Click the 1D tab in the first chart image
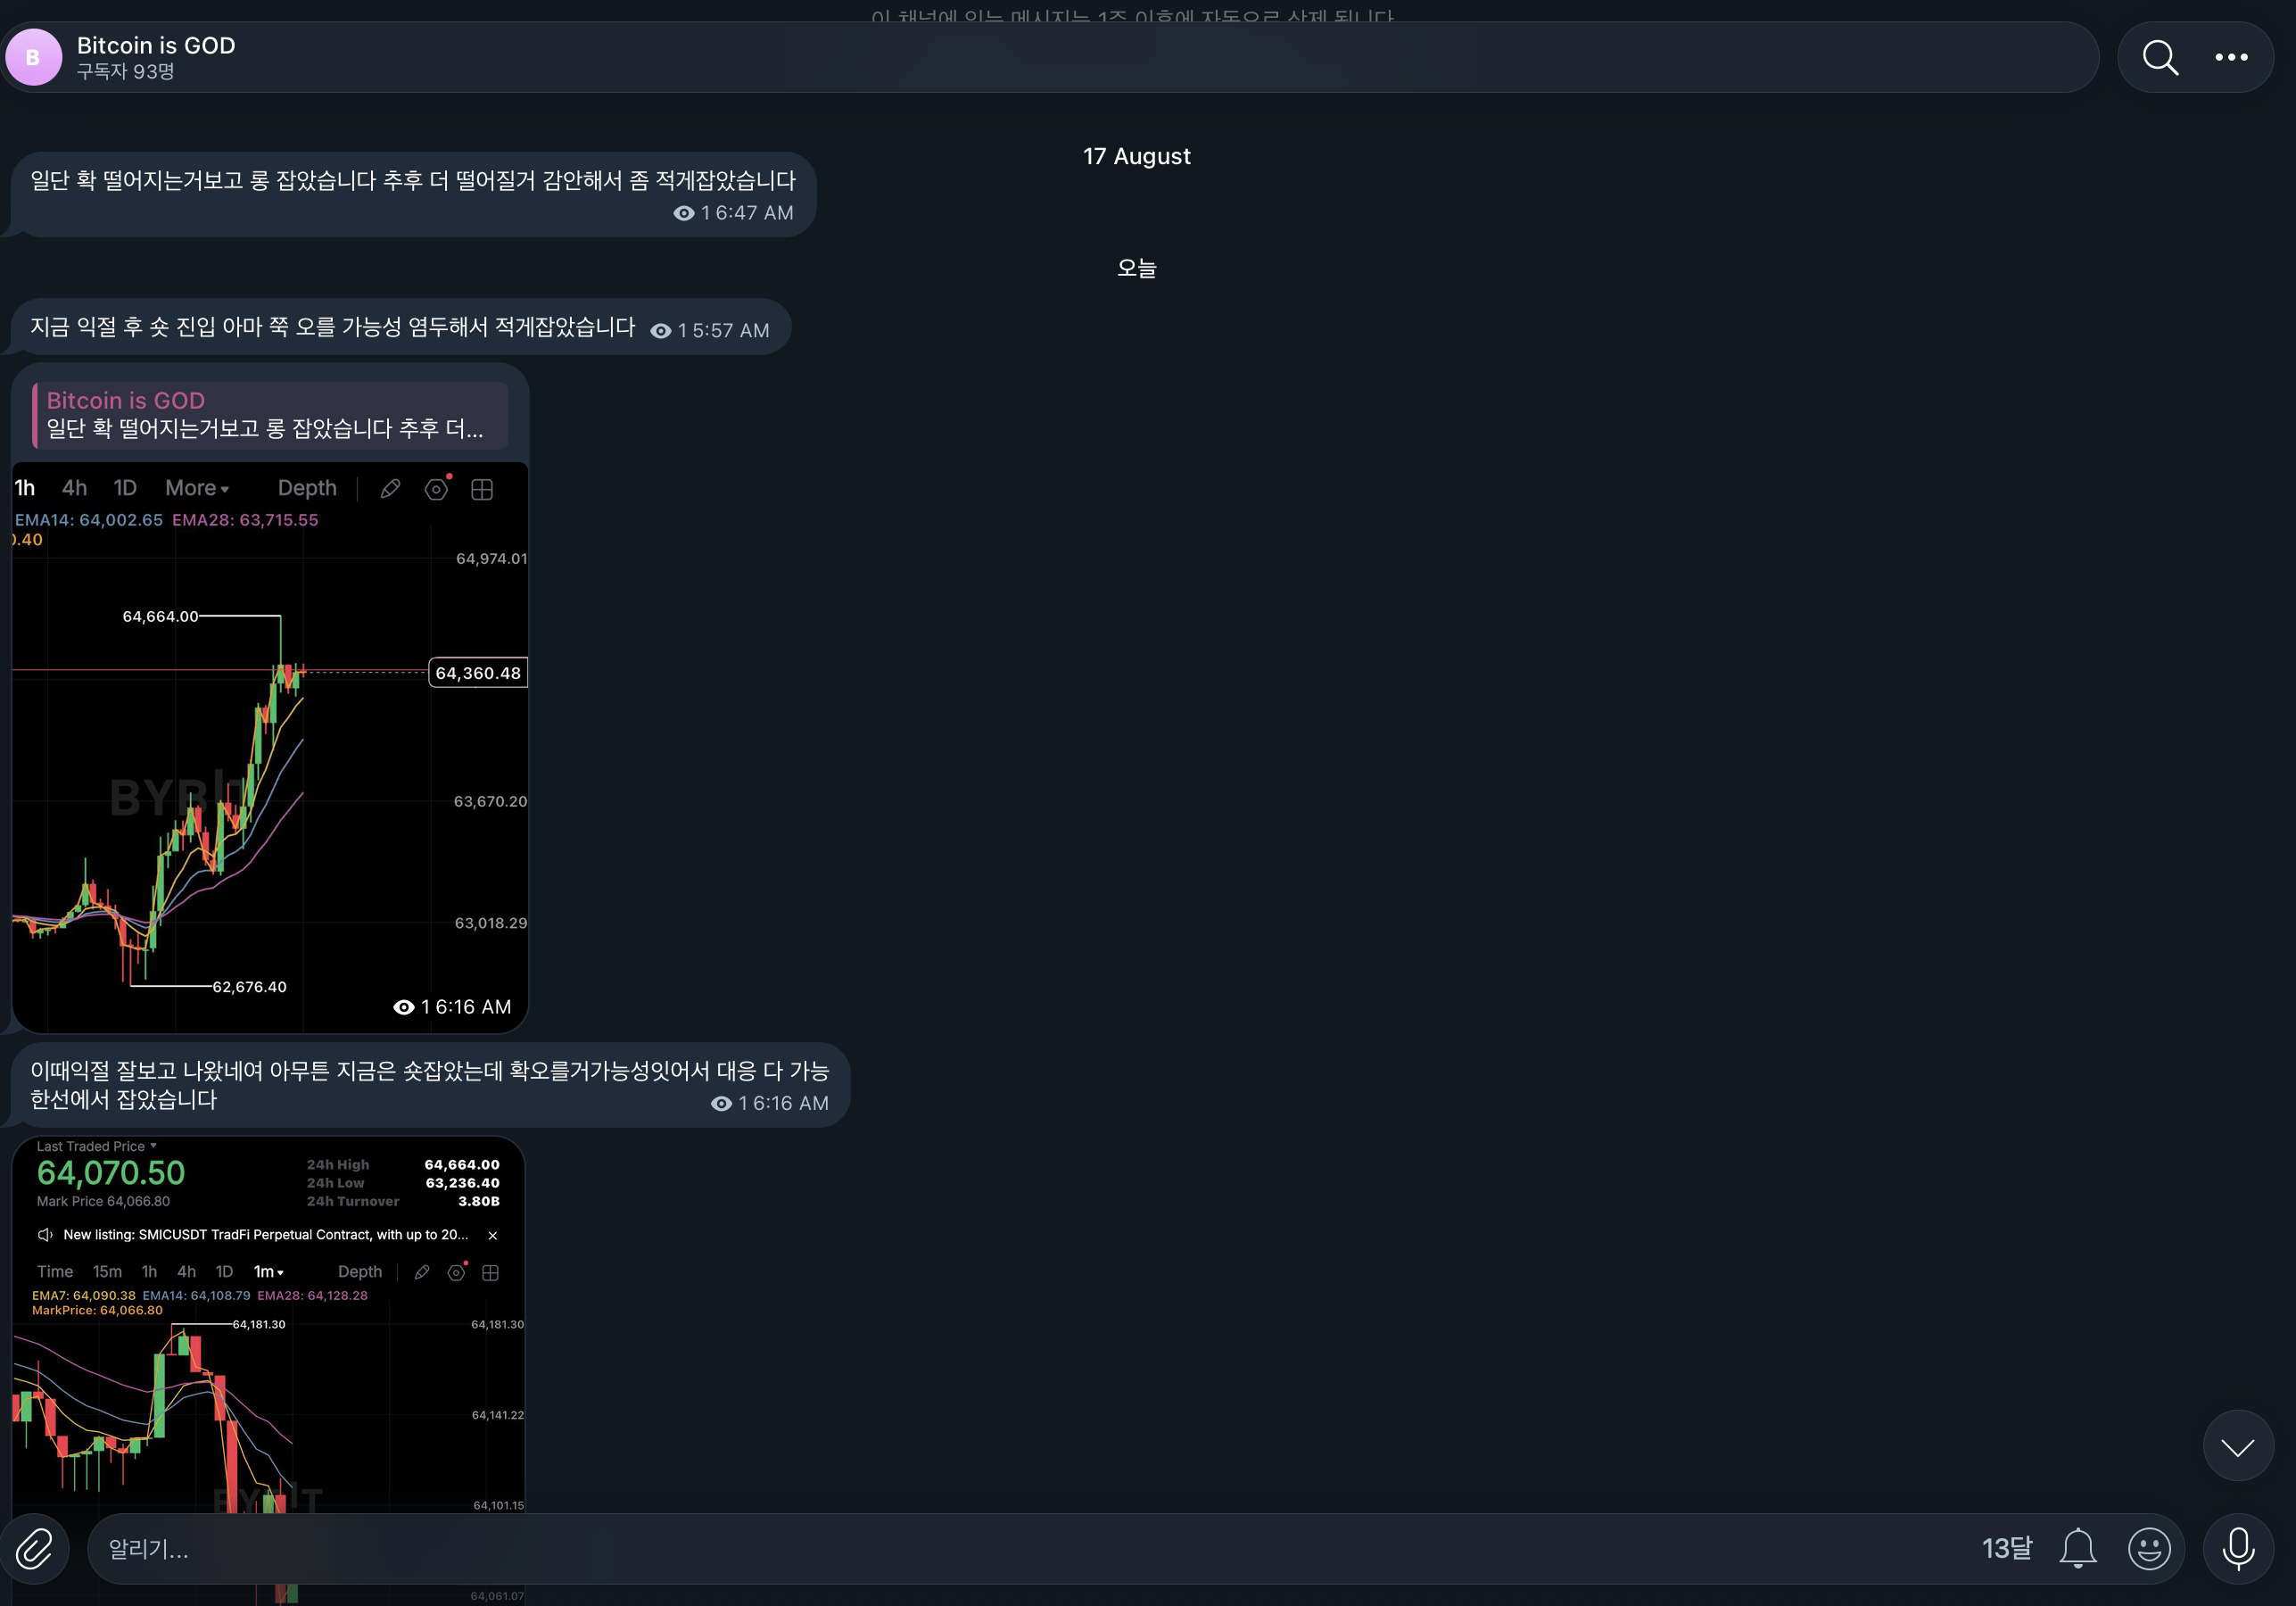This screenshot has height=1606, width=2296. pos(125,488)
